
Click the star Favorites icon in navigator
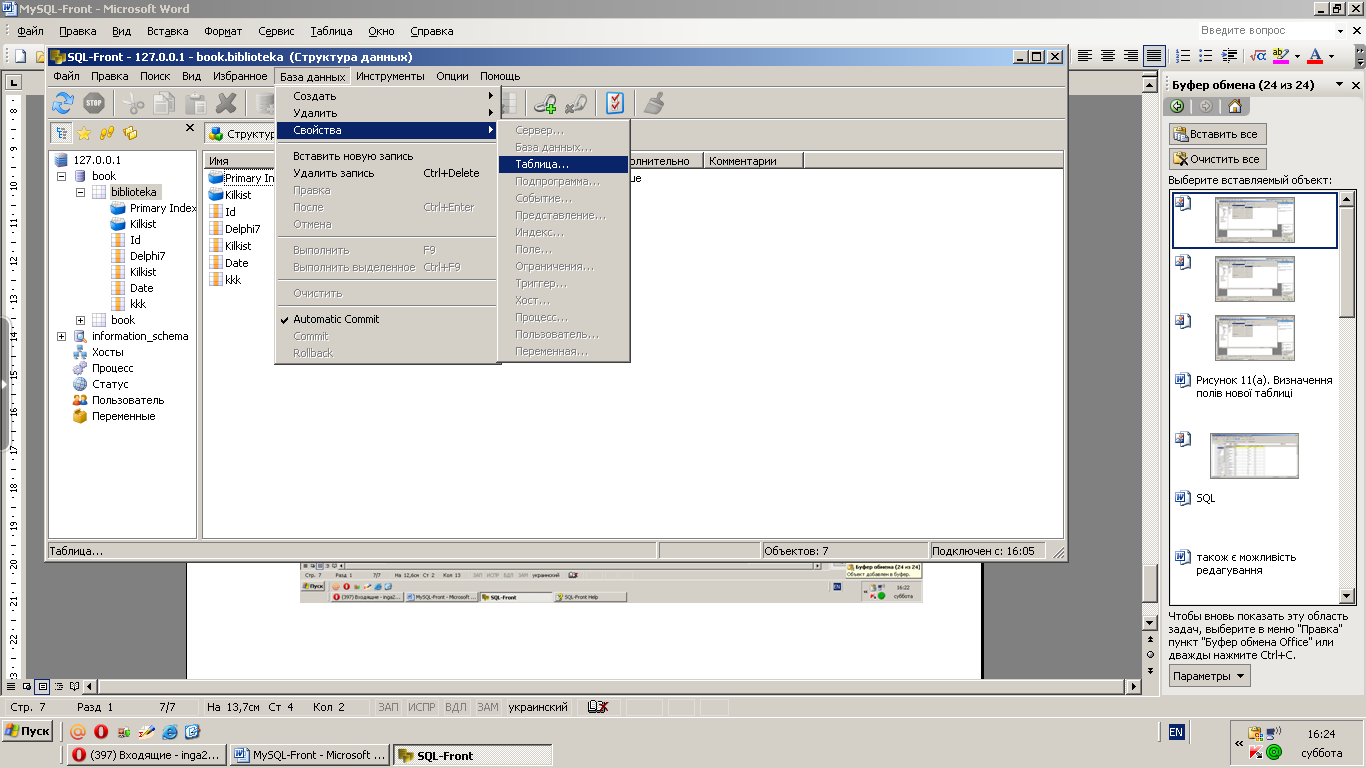pyautogui.click(x=84, y=133)
